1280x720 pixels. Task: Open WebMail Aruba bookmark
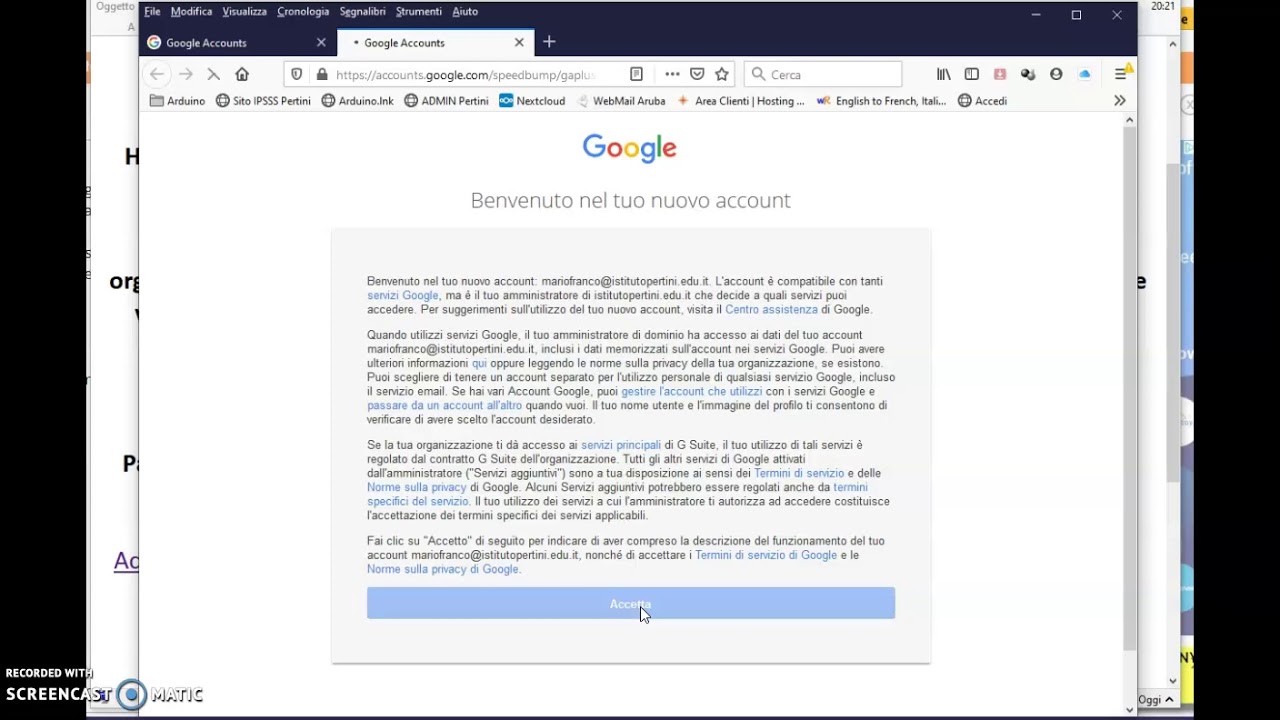[619, 101]
